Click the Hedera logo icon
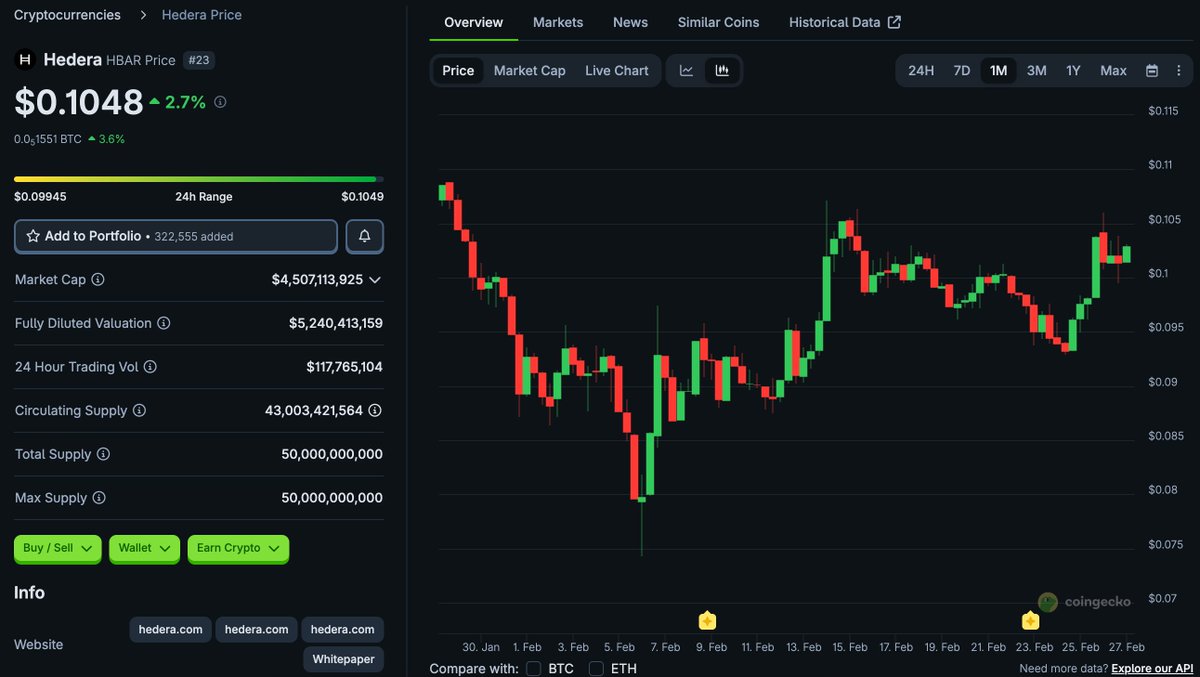This screenshot has height=677, width=1200. tap(25, 60)
